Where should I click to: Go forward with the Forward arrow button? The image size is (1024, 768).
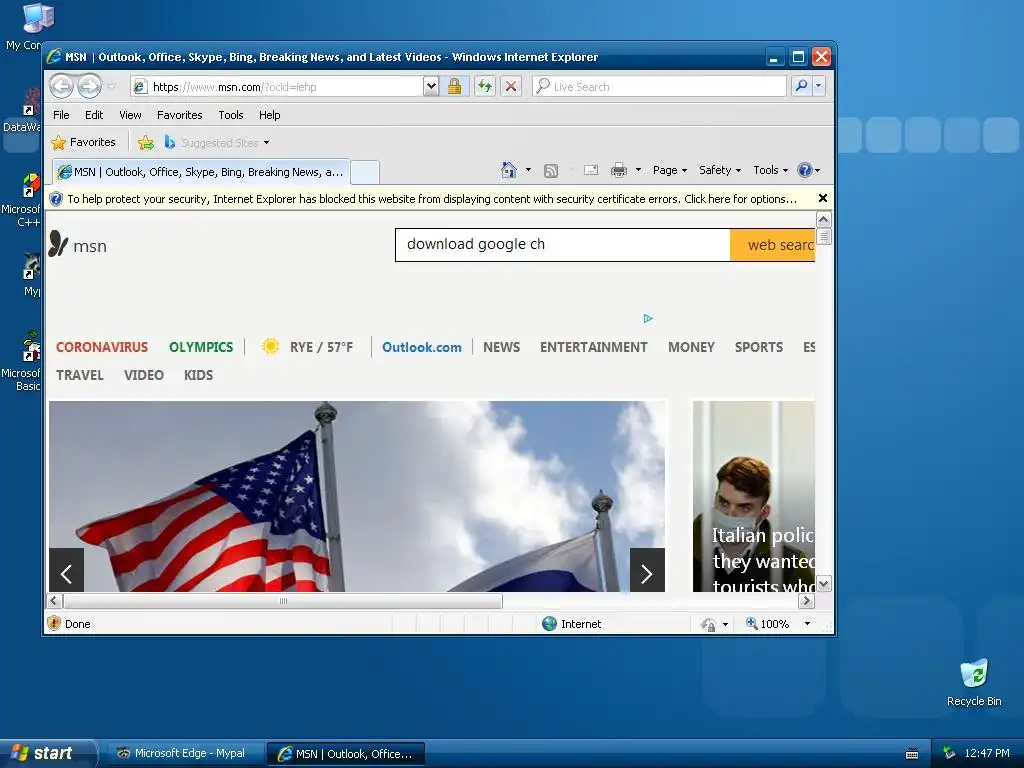click(x=89, y=86)
